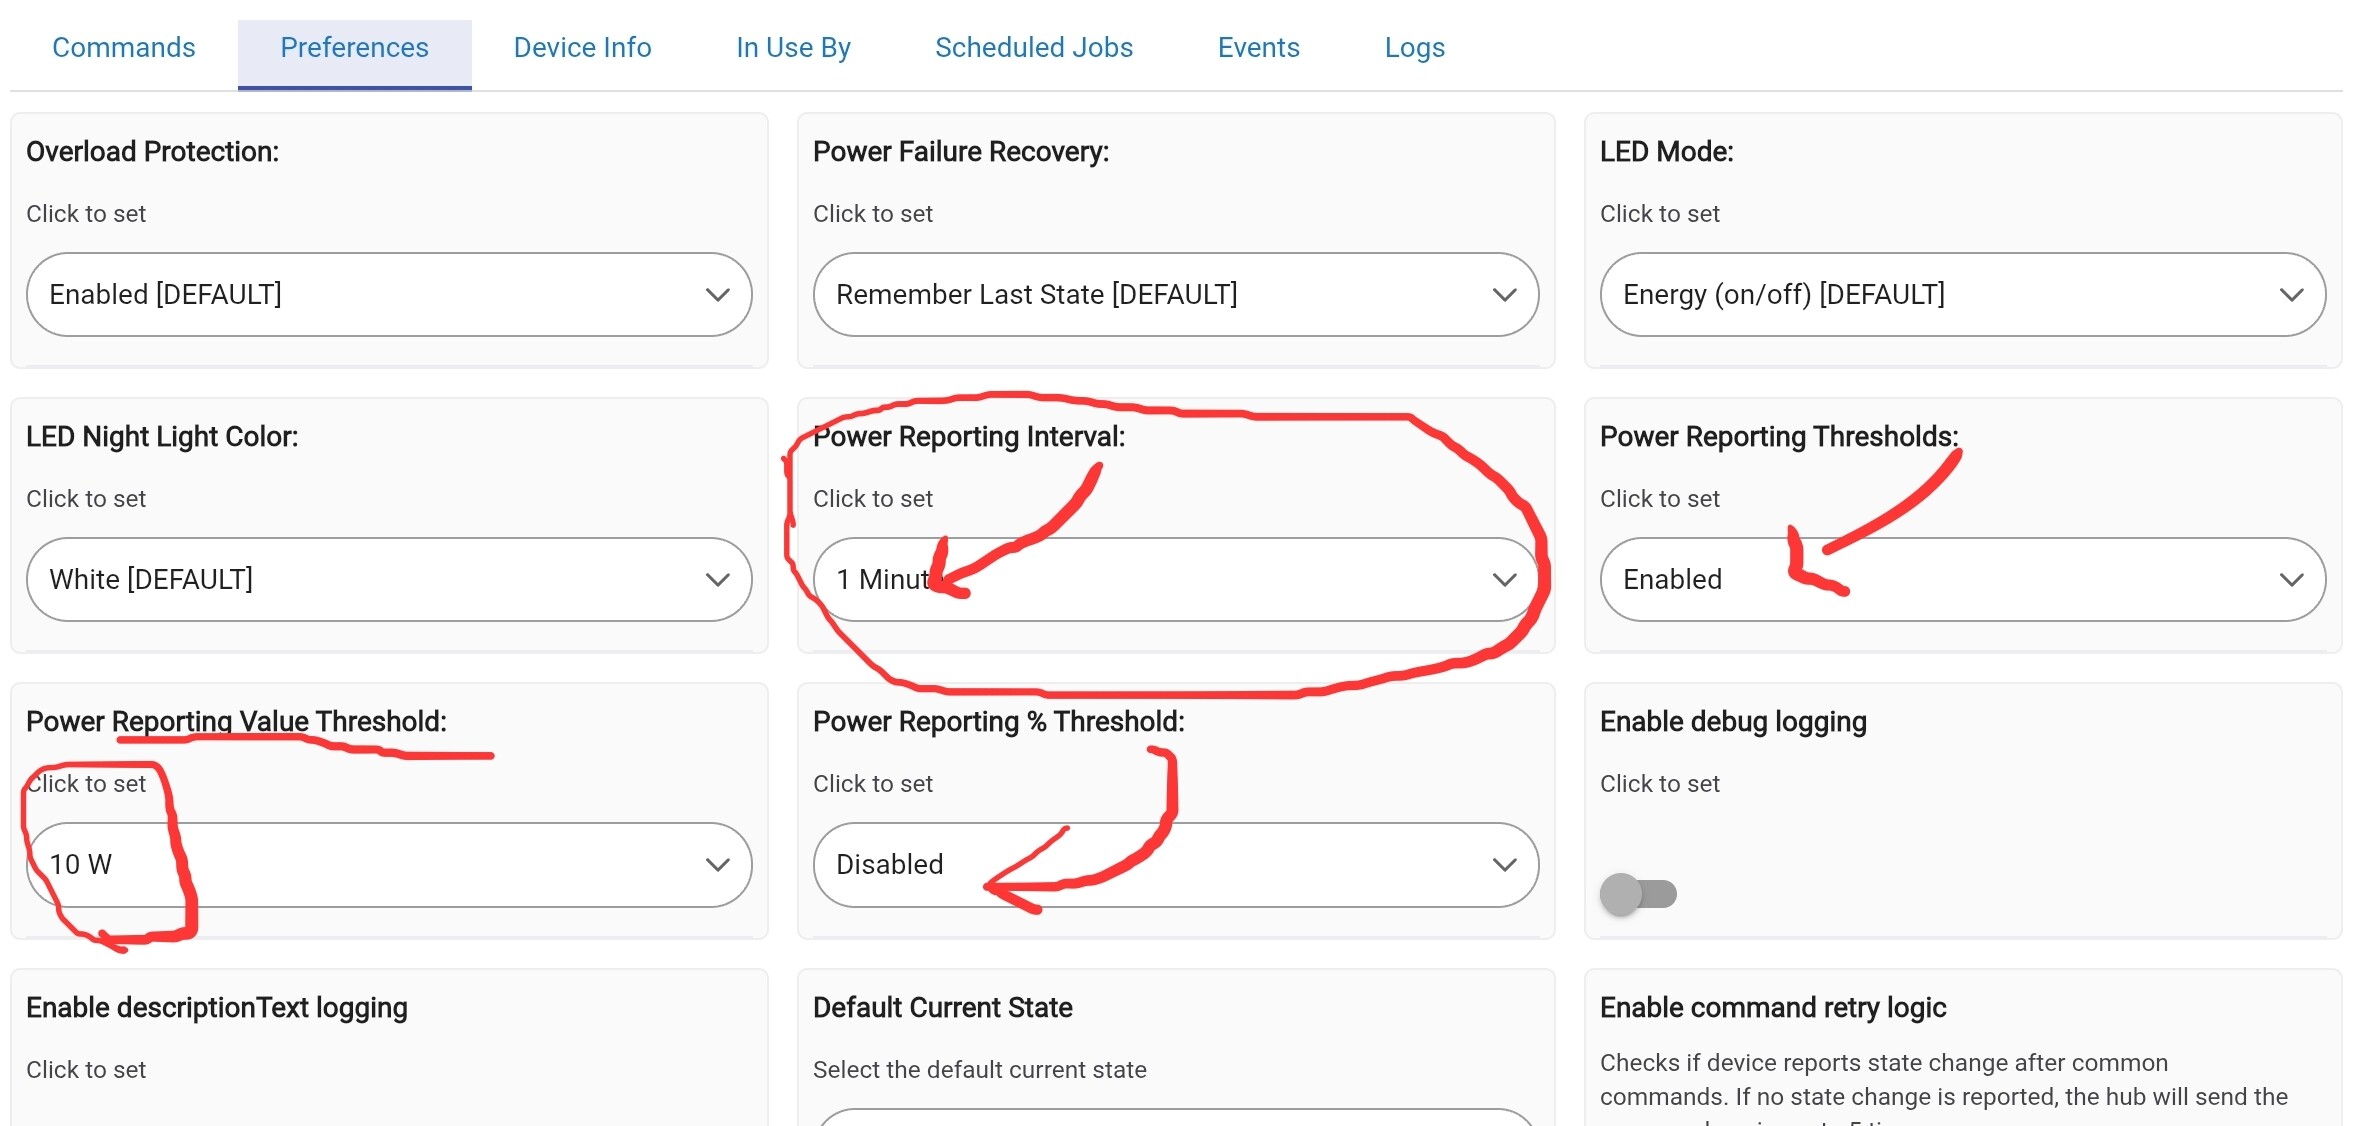This screenshot has height=1126, width=2357.
Task: Toggle the Enable debug logging switch
Action: pos(1638,893)
